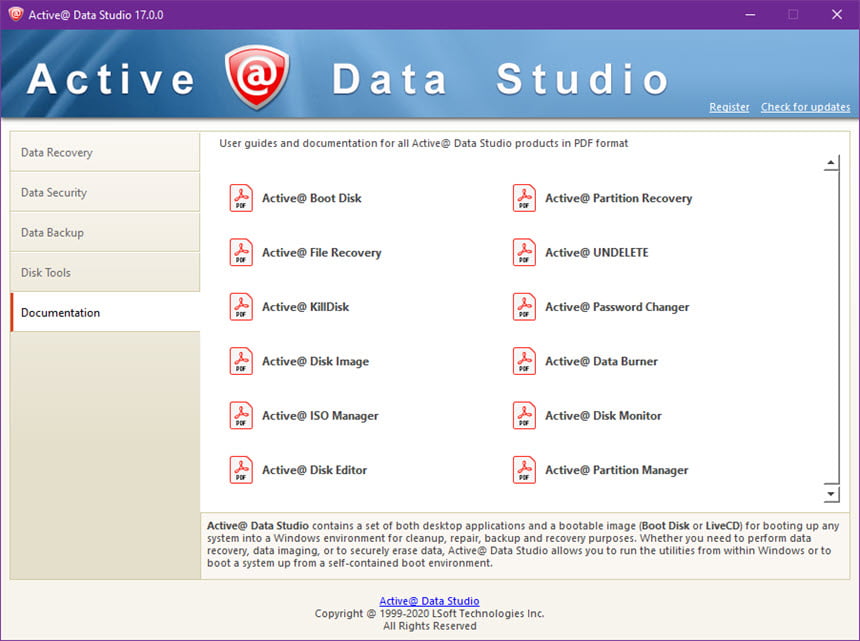Click the Active@ Data Burner label
The width and height of the screenshot is (860, 641).
coord(601,361)
